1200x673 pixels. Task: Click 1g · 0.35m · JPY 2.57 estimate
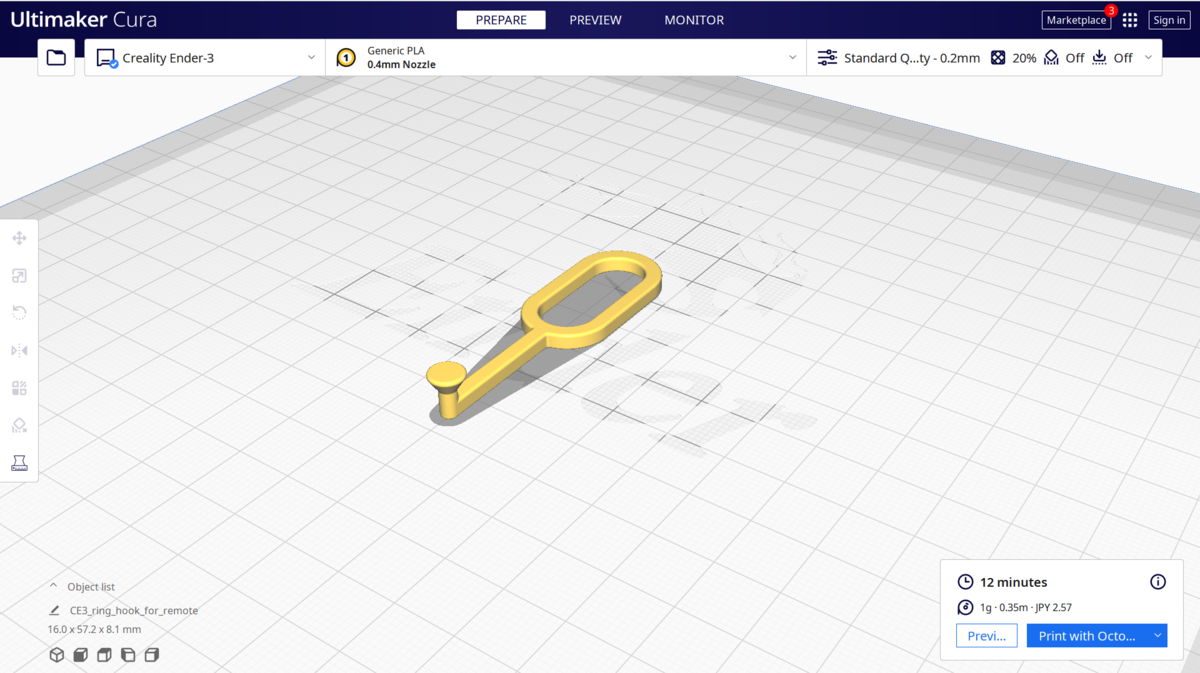pos(1026,607)
